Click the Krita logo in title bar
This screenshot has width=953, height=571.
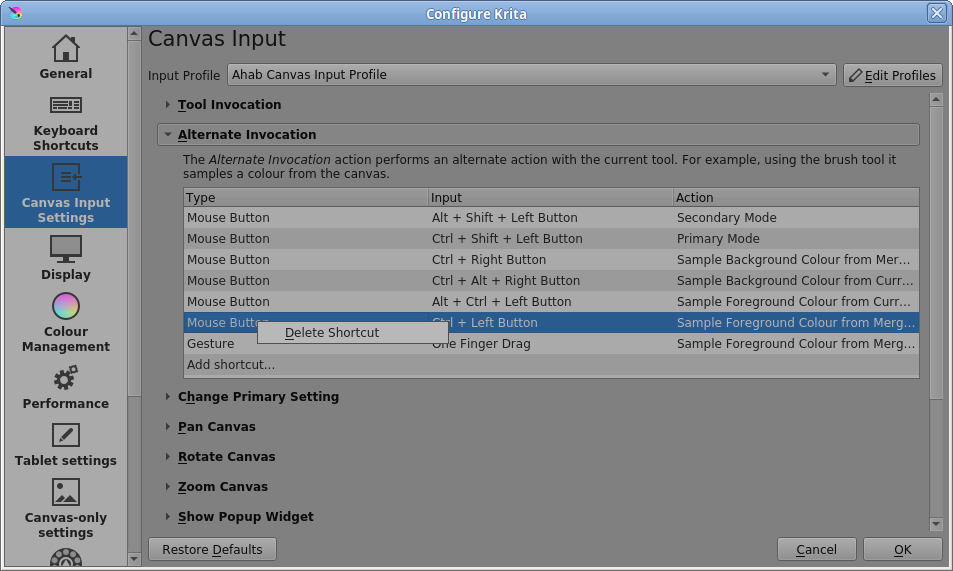(15, 13)
